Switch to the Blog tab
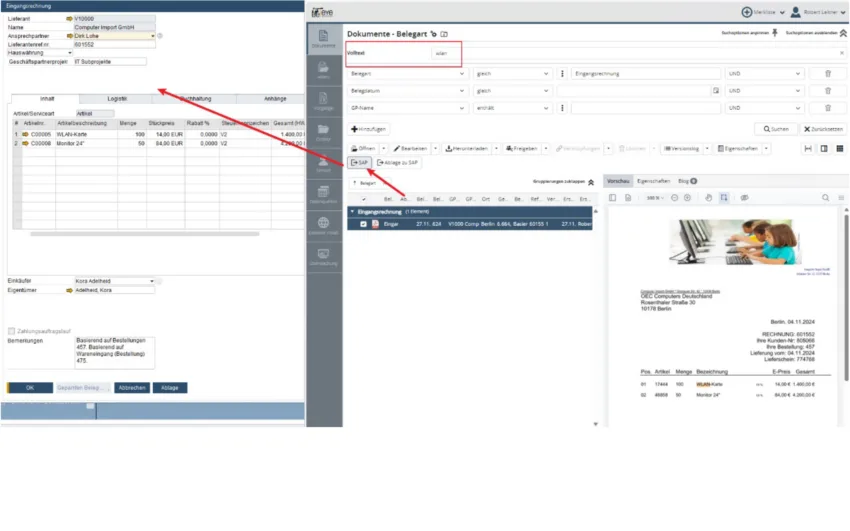 tap(687, 181)
